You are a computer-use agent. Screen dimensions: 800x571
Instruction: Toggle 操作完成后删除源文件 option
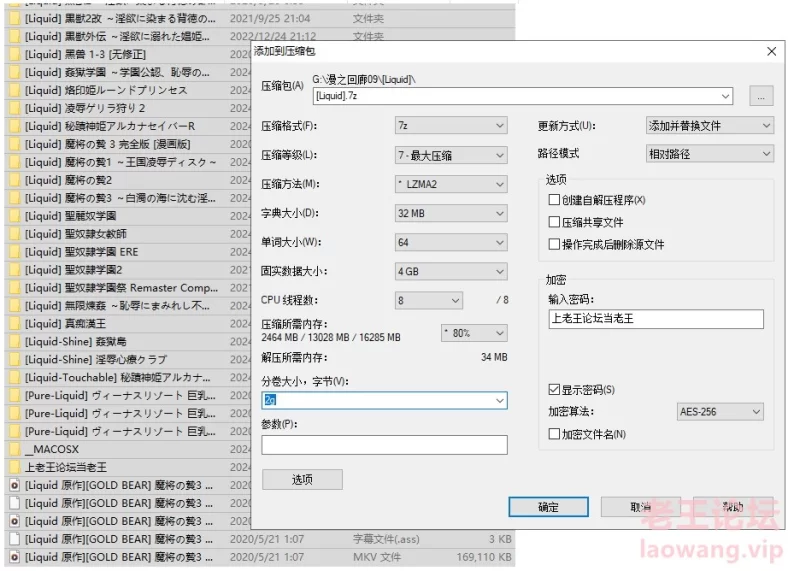555,244
